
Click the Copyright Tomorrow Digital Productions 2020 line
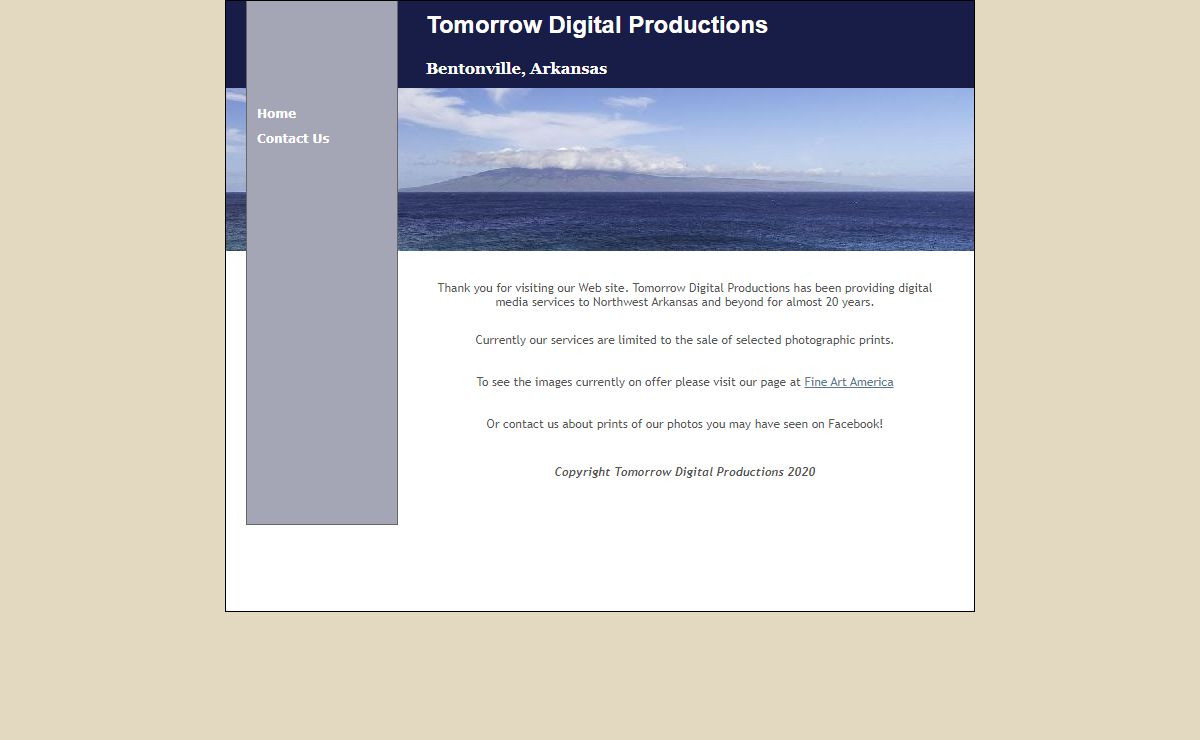685,472
